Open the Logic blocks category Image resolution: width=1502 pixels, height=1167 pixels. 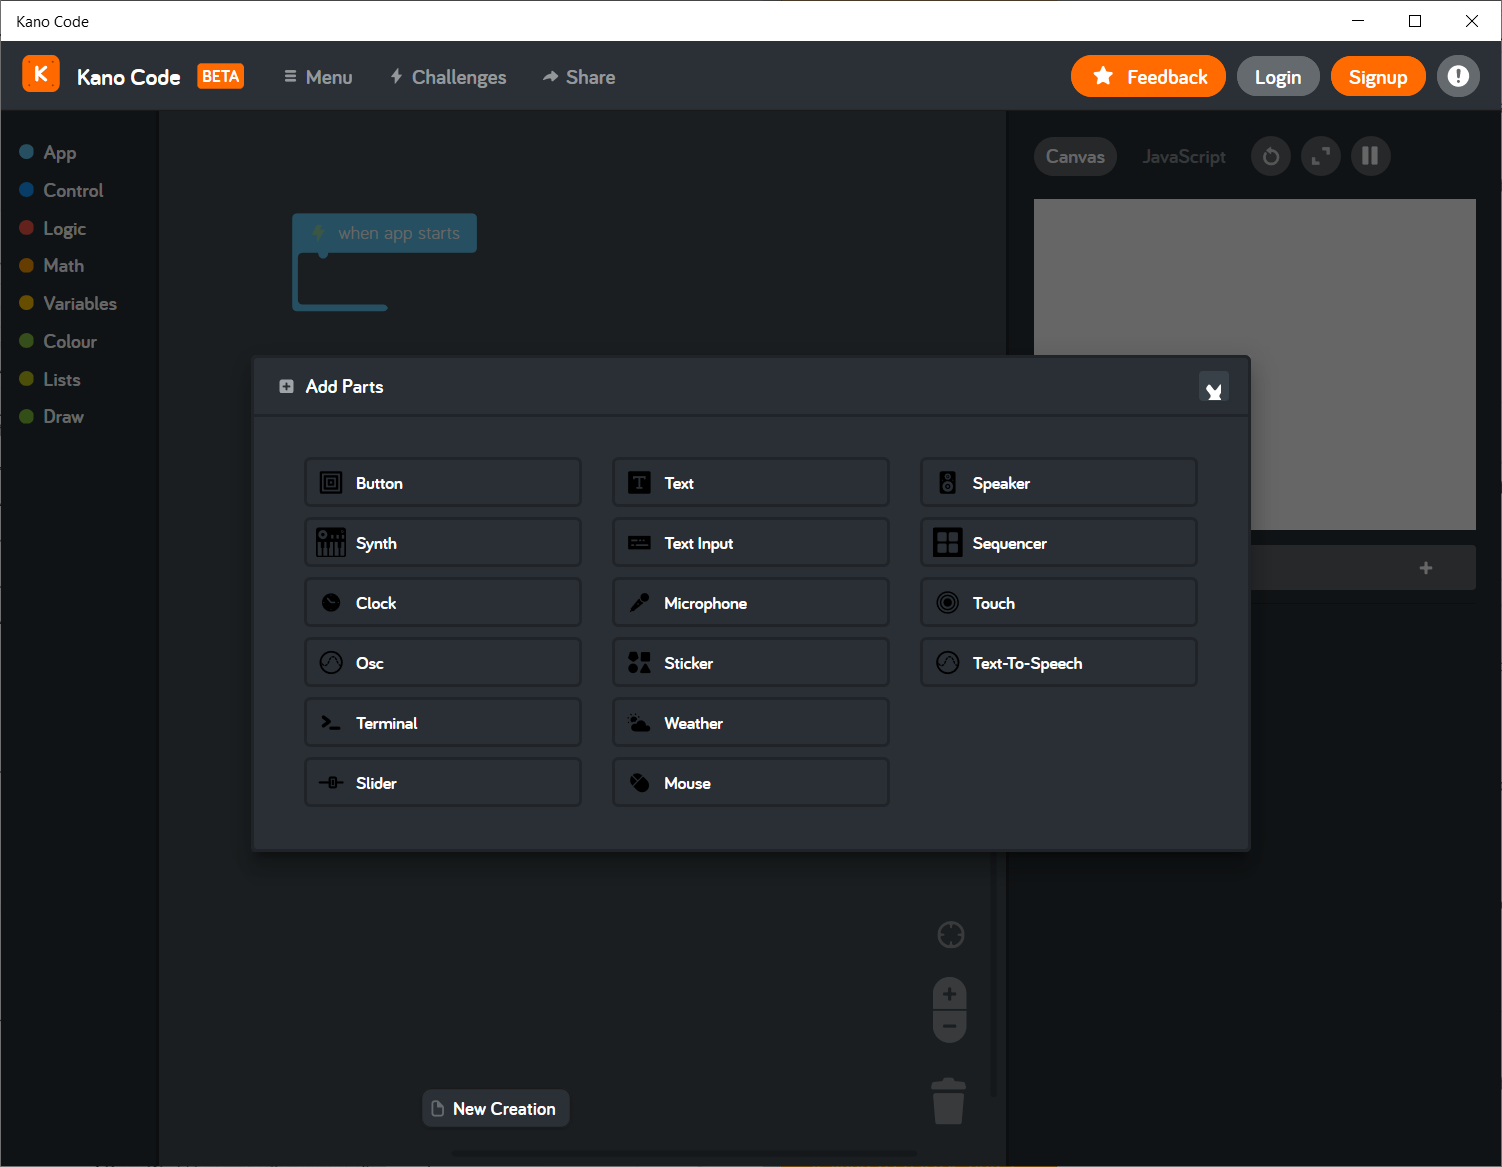pyautogui.click(x=65, y=228)
